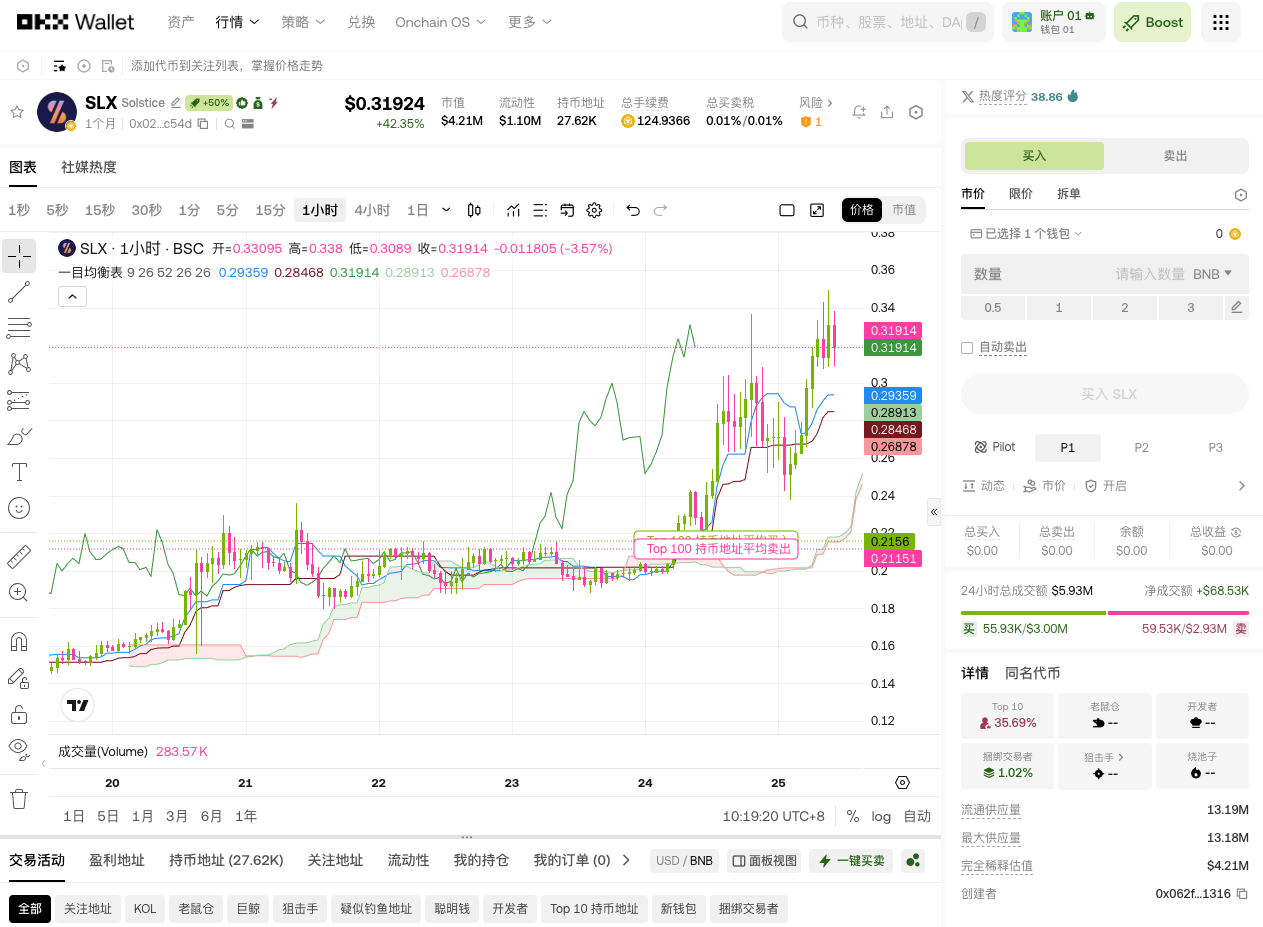Viewport: 1263px width, 927px height.
Task: Open the text annotation tool
Action: tap(18, 472)
